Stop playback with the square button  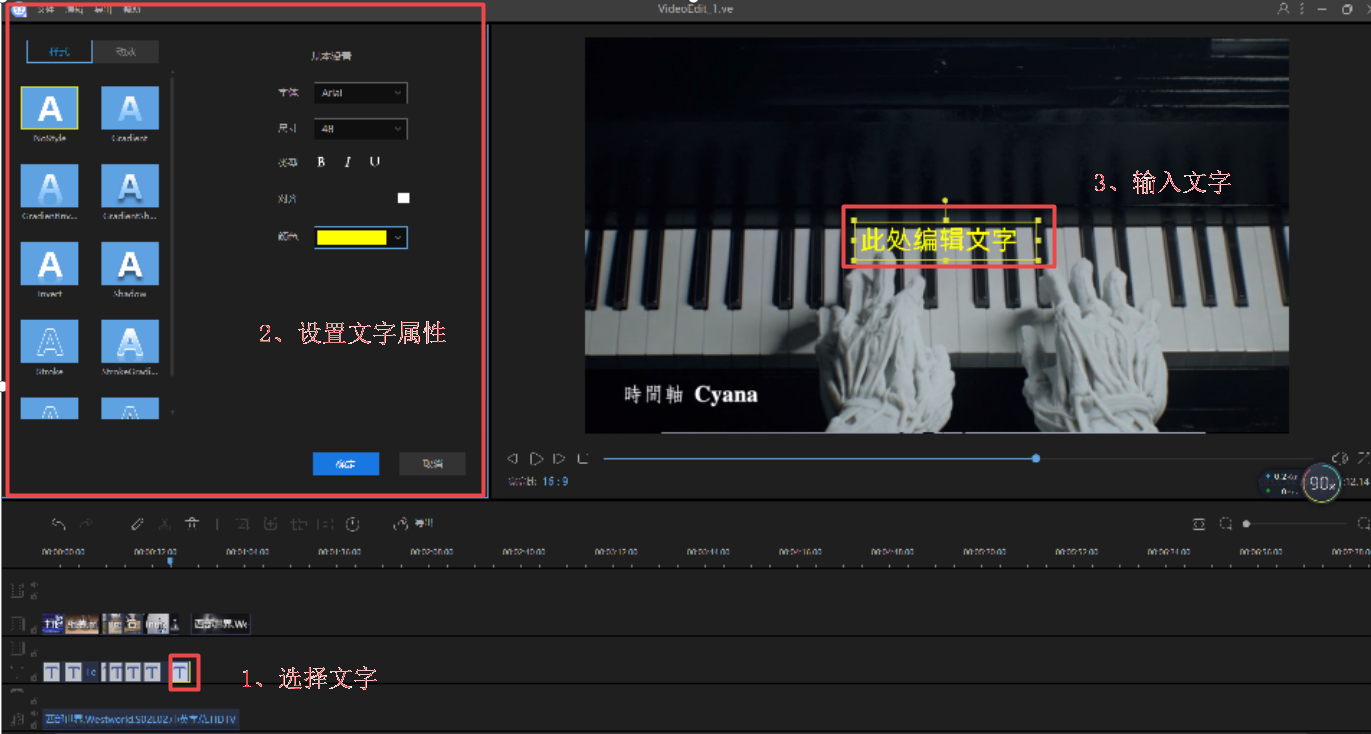tap(583, 458)
